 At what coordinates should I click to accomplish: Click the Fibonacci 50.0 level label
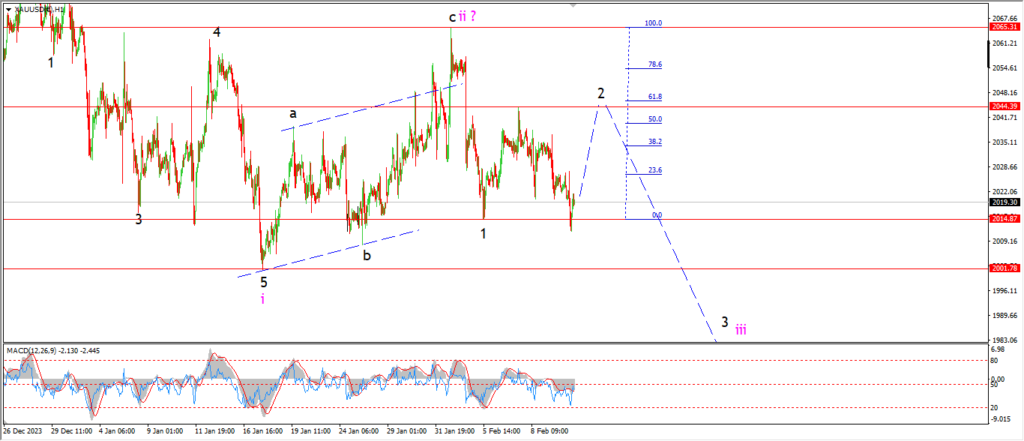[653, 119]
